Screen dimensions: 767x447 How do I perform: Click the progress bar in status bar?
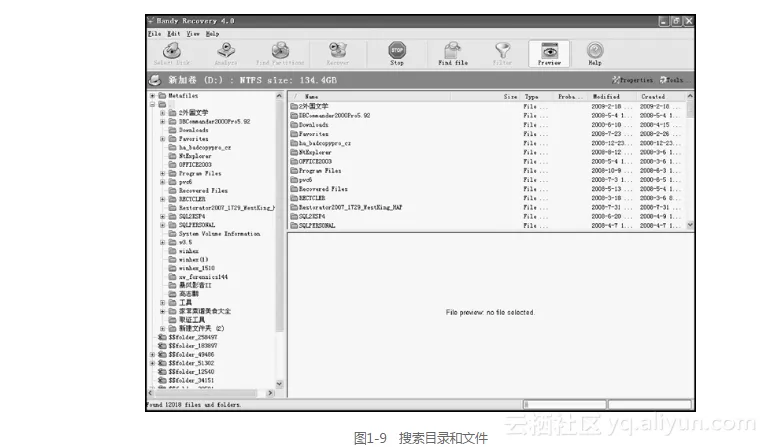(565, 404)
